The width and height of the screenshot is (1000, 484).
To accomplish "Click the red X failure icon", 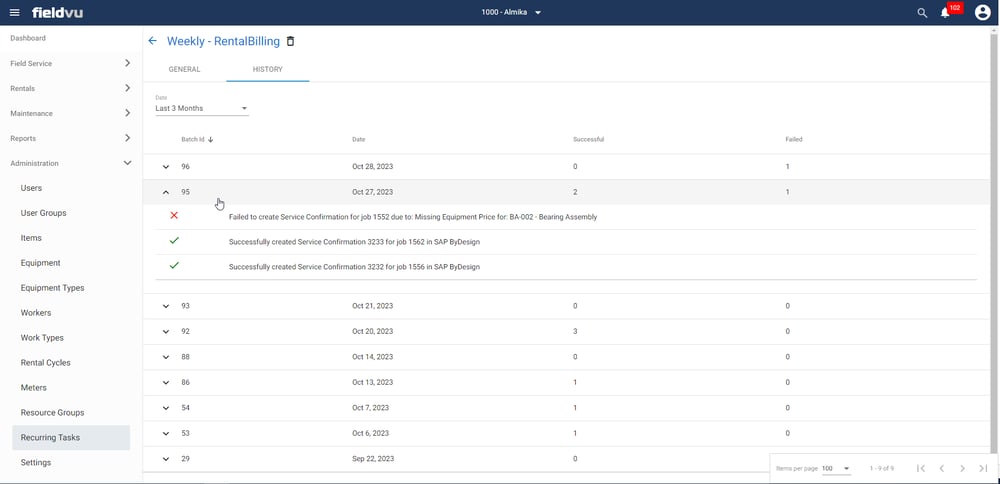I will 174,216.
